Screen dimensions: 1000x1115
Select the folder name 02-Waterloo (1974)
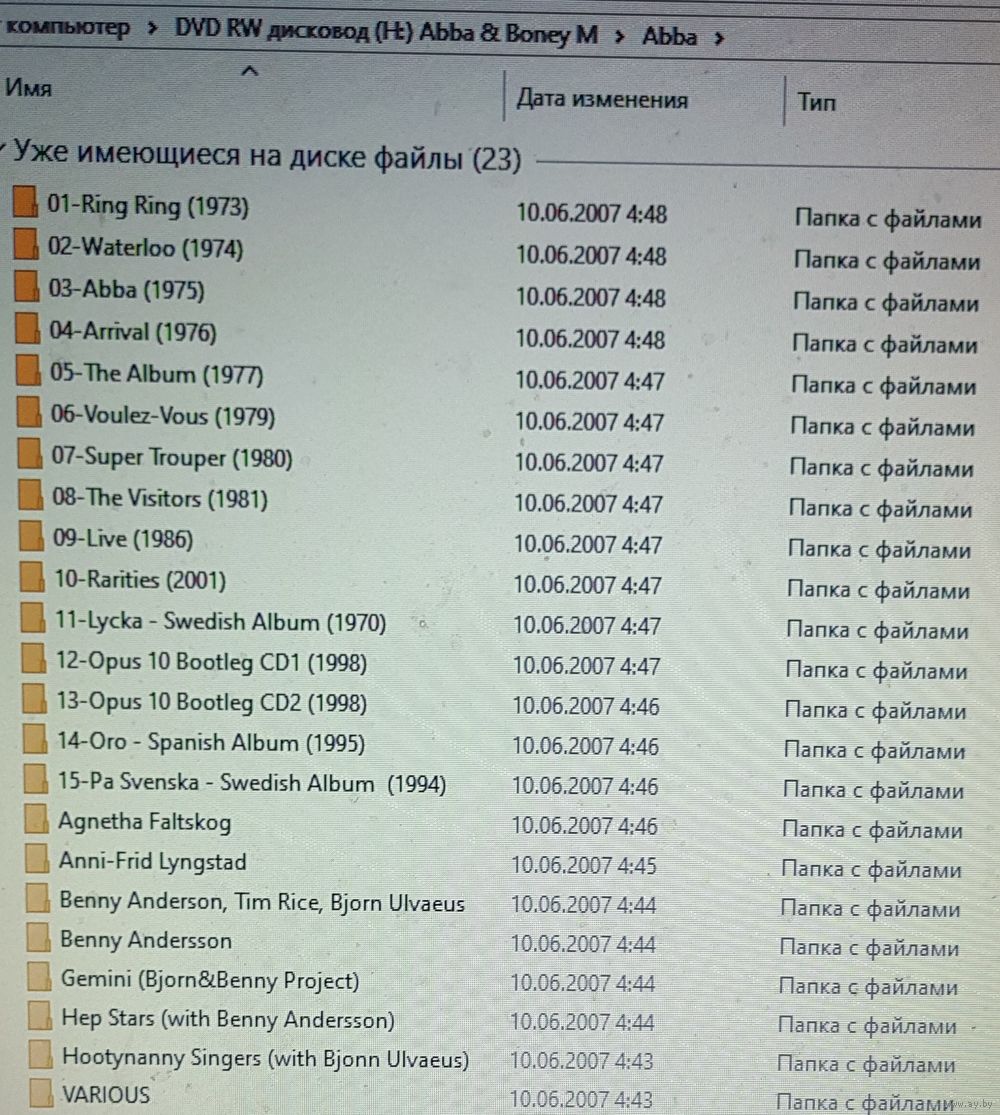(146, 247)
